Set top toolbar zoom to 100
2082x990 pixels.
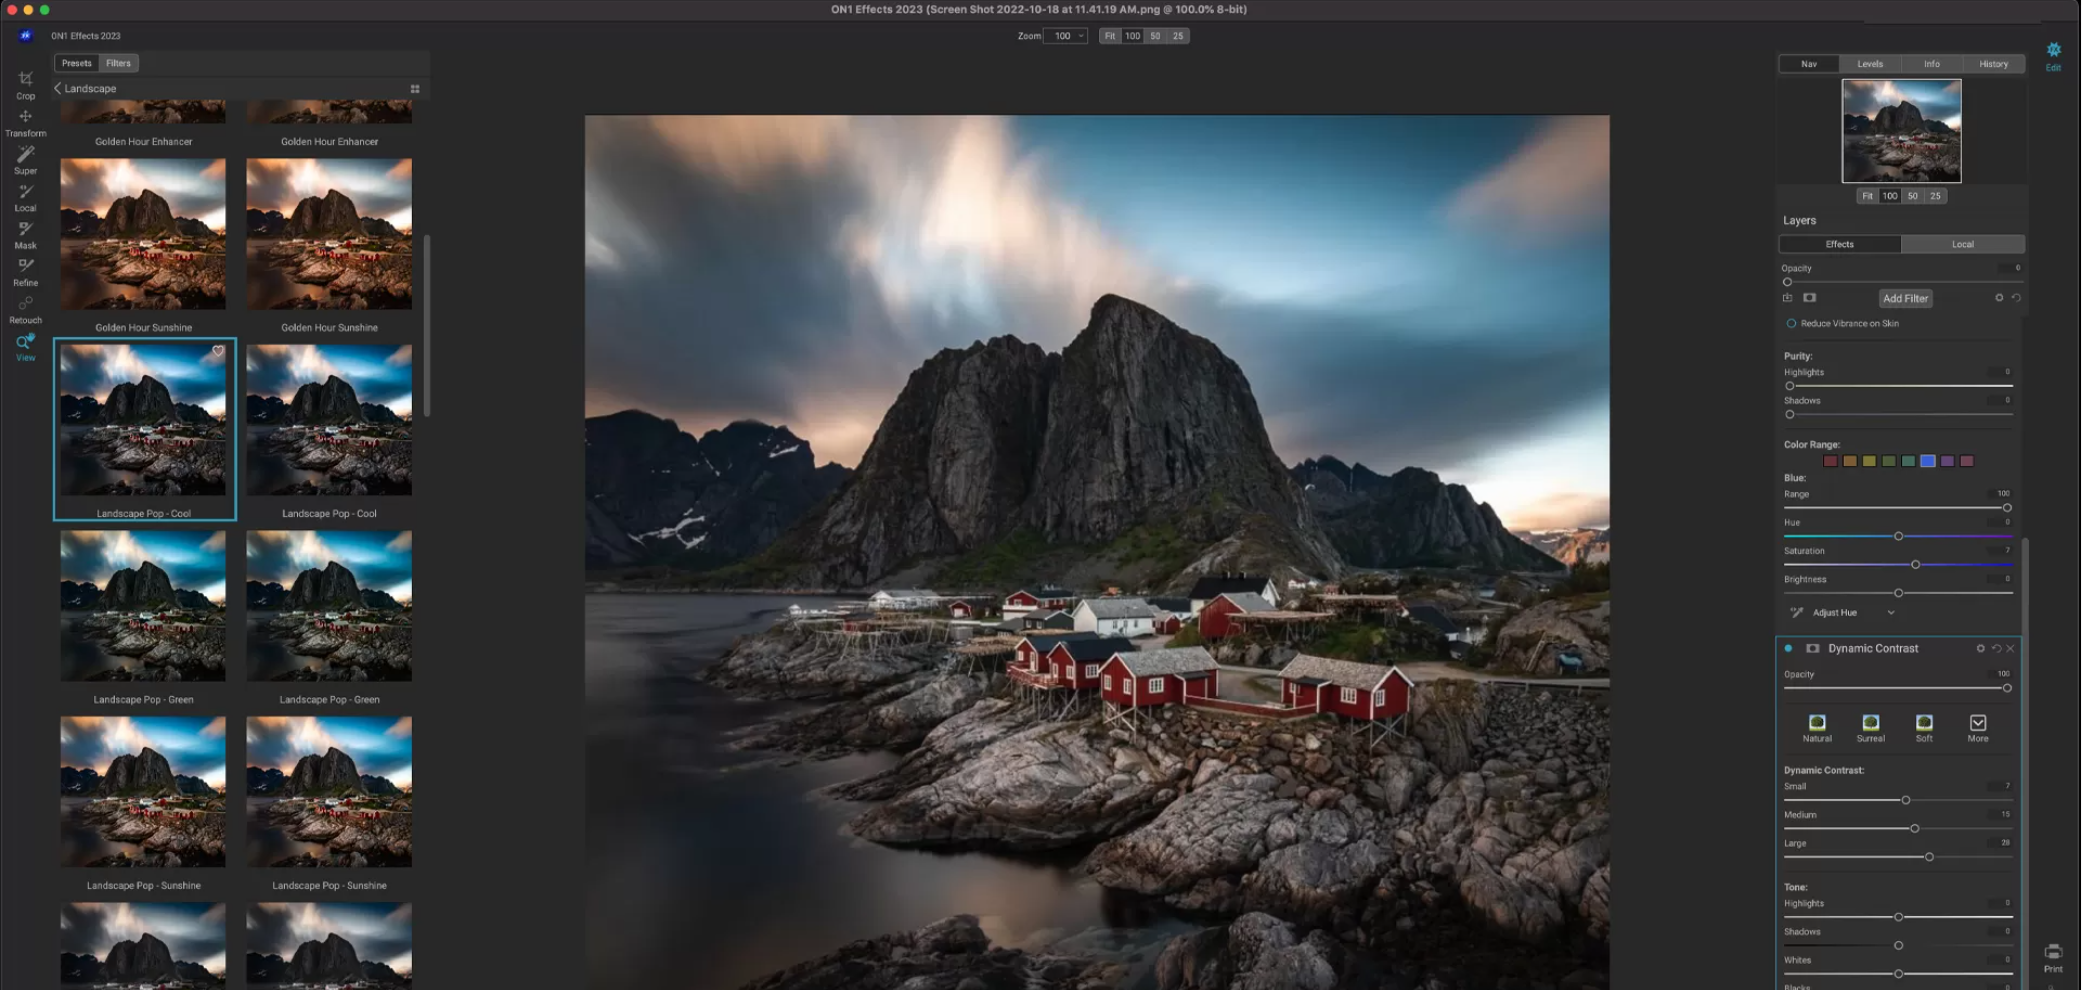(1132, 36)
